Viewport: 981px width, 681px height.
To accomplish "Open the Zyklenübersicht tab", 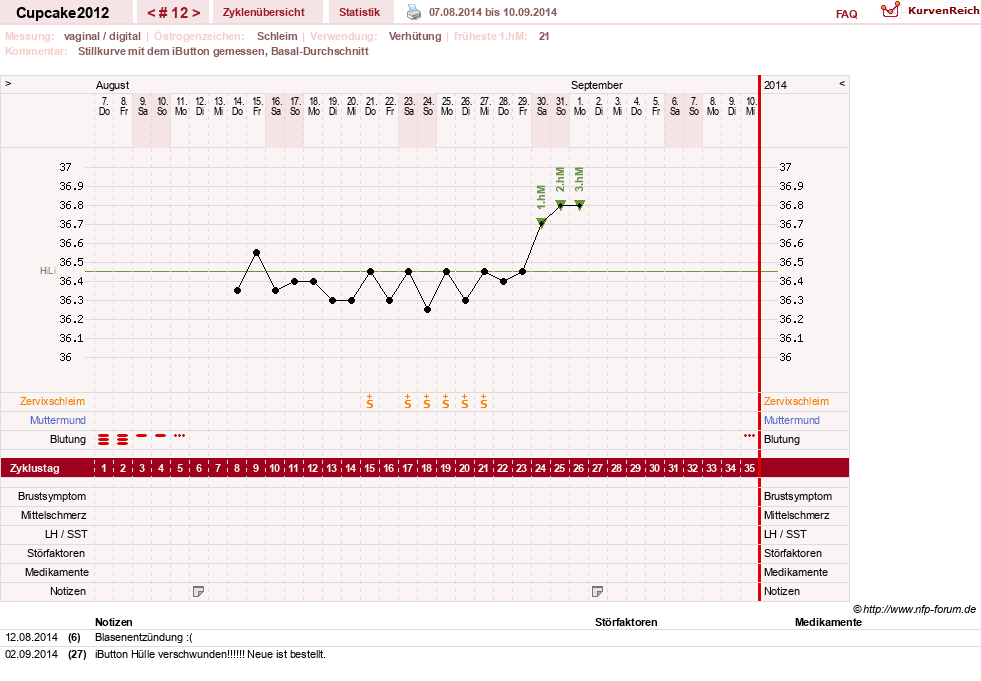I will pos(263,13).
